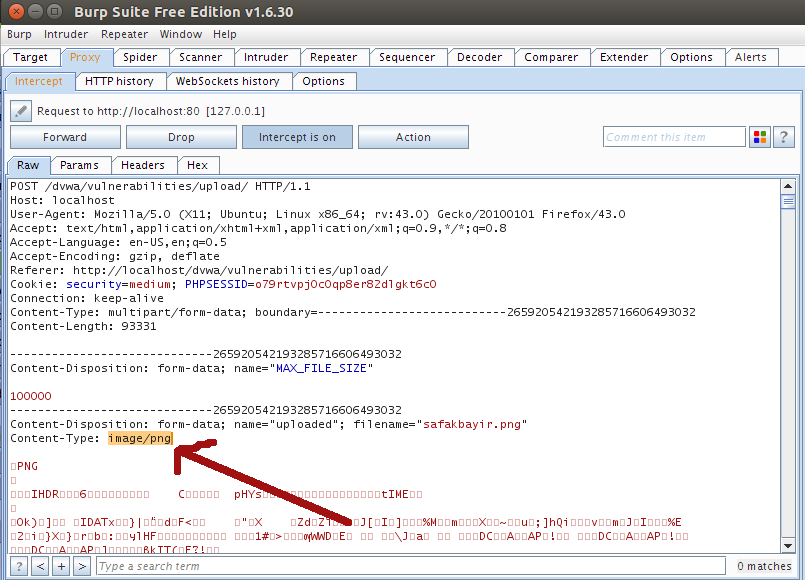Click the scrollbar down arrow
Viewport: 805px width, 580px height.
coord(788,546)
